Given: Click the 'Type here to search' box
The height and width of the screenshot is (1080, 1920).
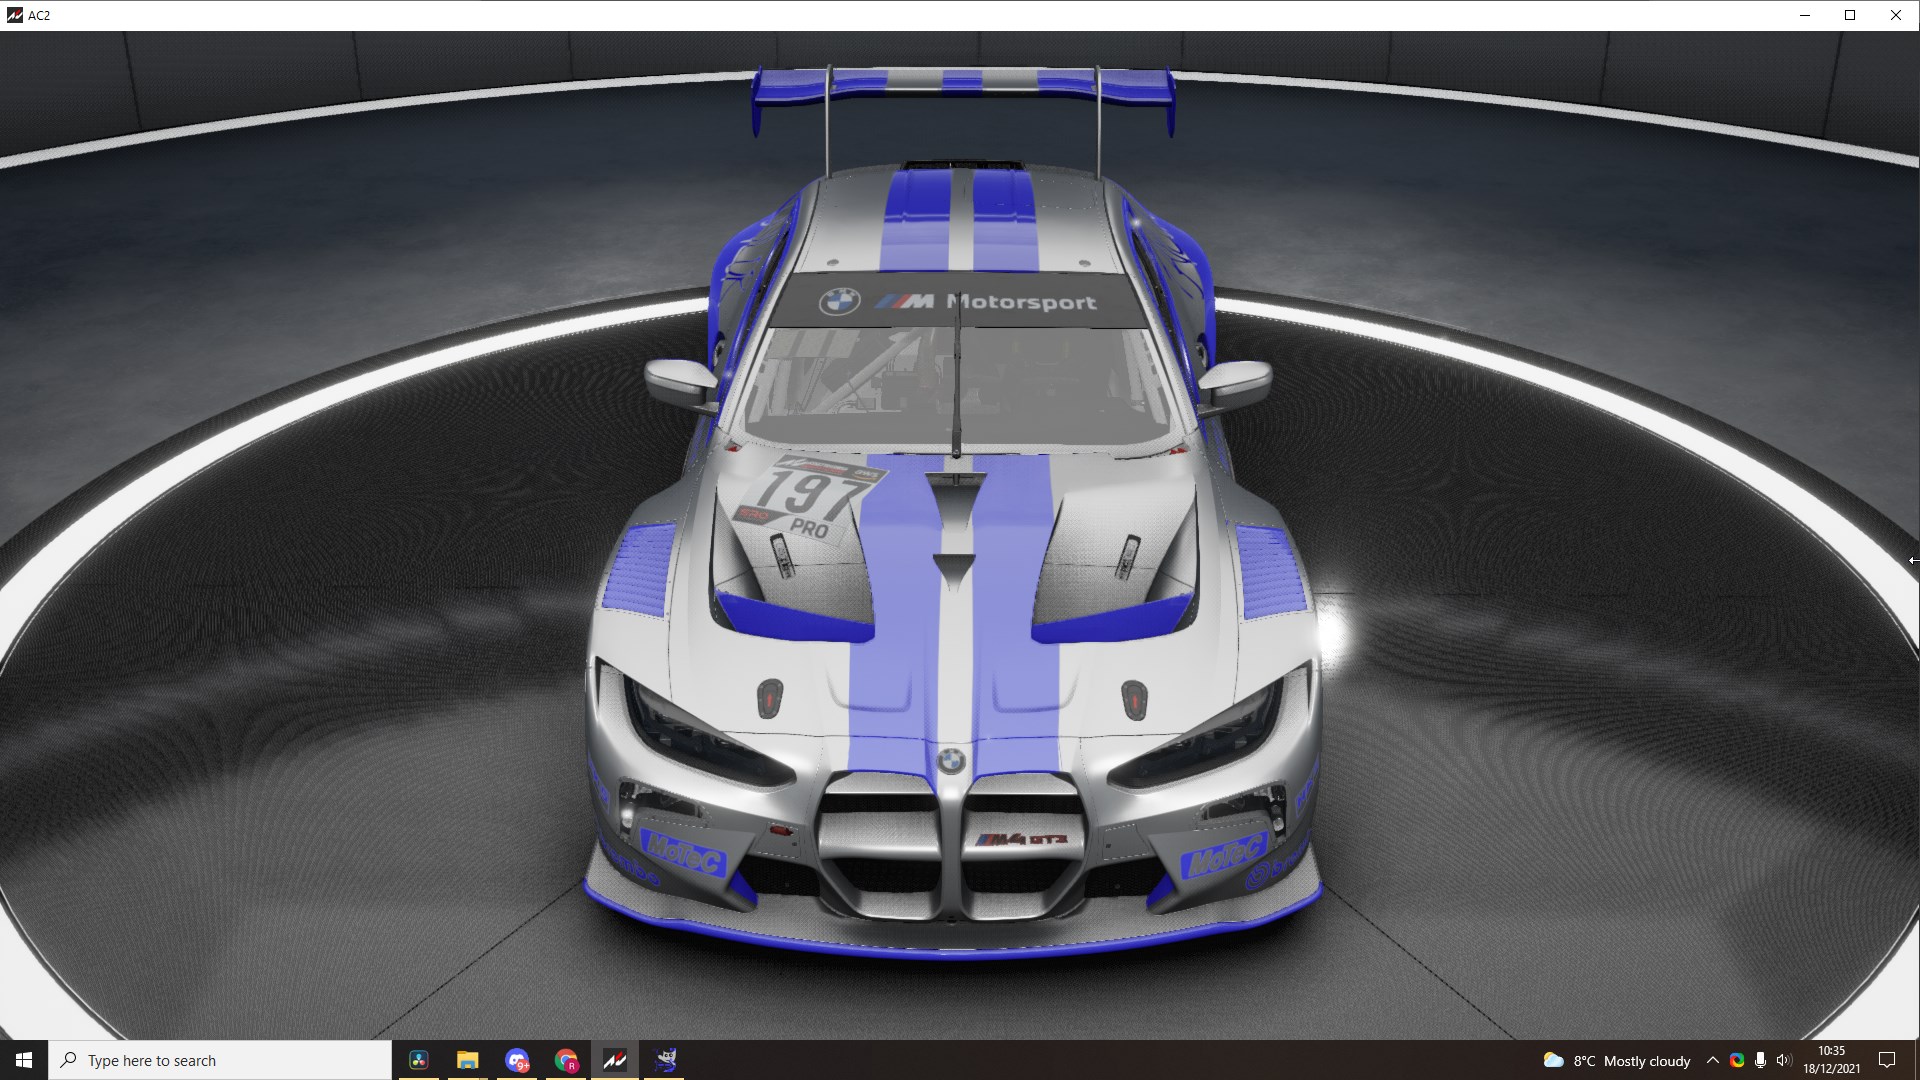Looking at the screenshot, I should tap(220, 1060).
